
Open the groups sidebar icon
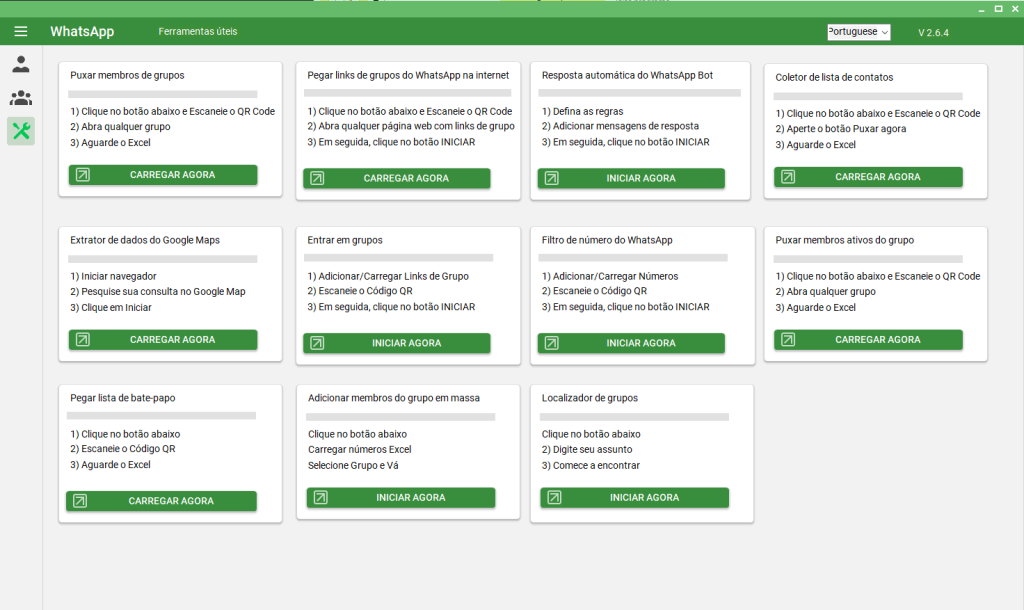click(21, 98)
